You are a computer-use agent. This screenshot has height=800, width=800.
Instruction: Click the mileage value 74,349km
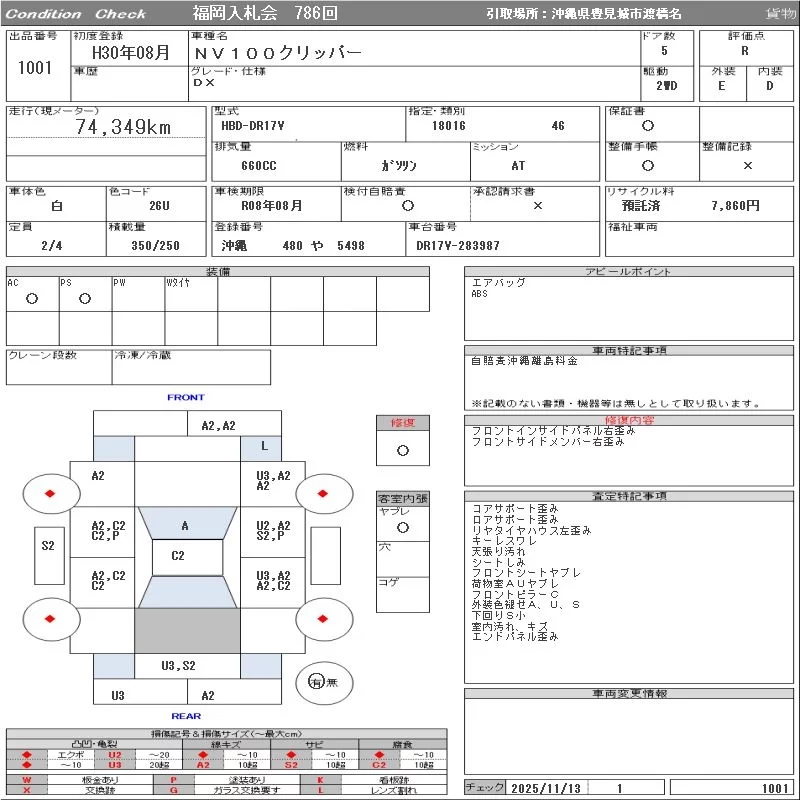[123, 127]
